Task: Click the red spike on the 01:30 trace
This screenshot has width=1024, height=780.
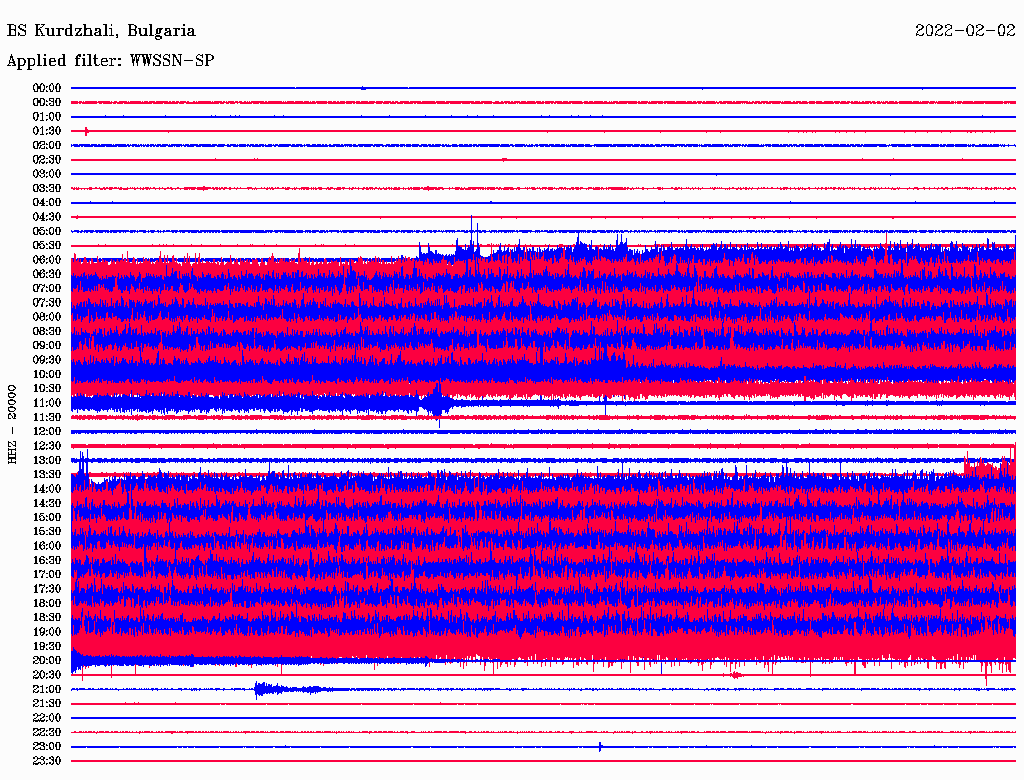Action: (86, 131)
